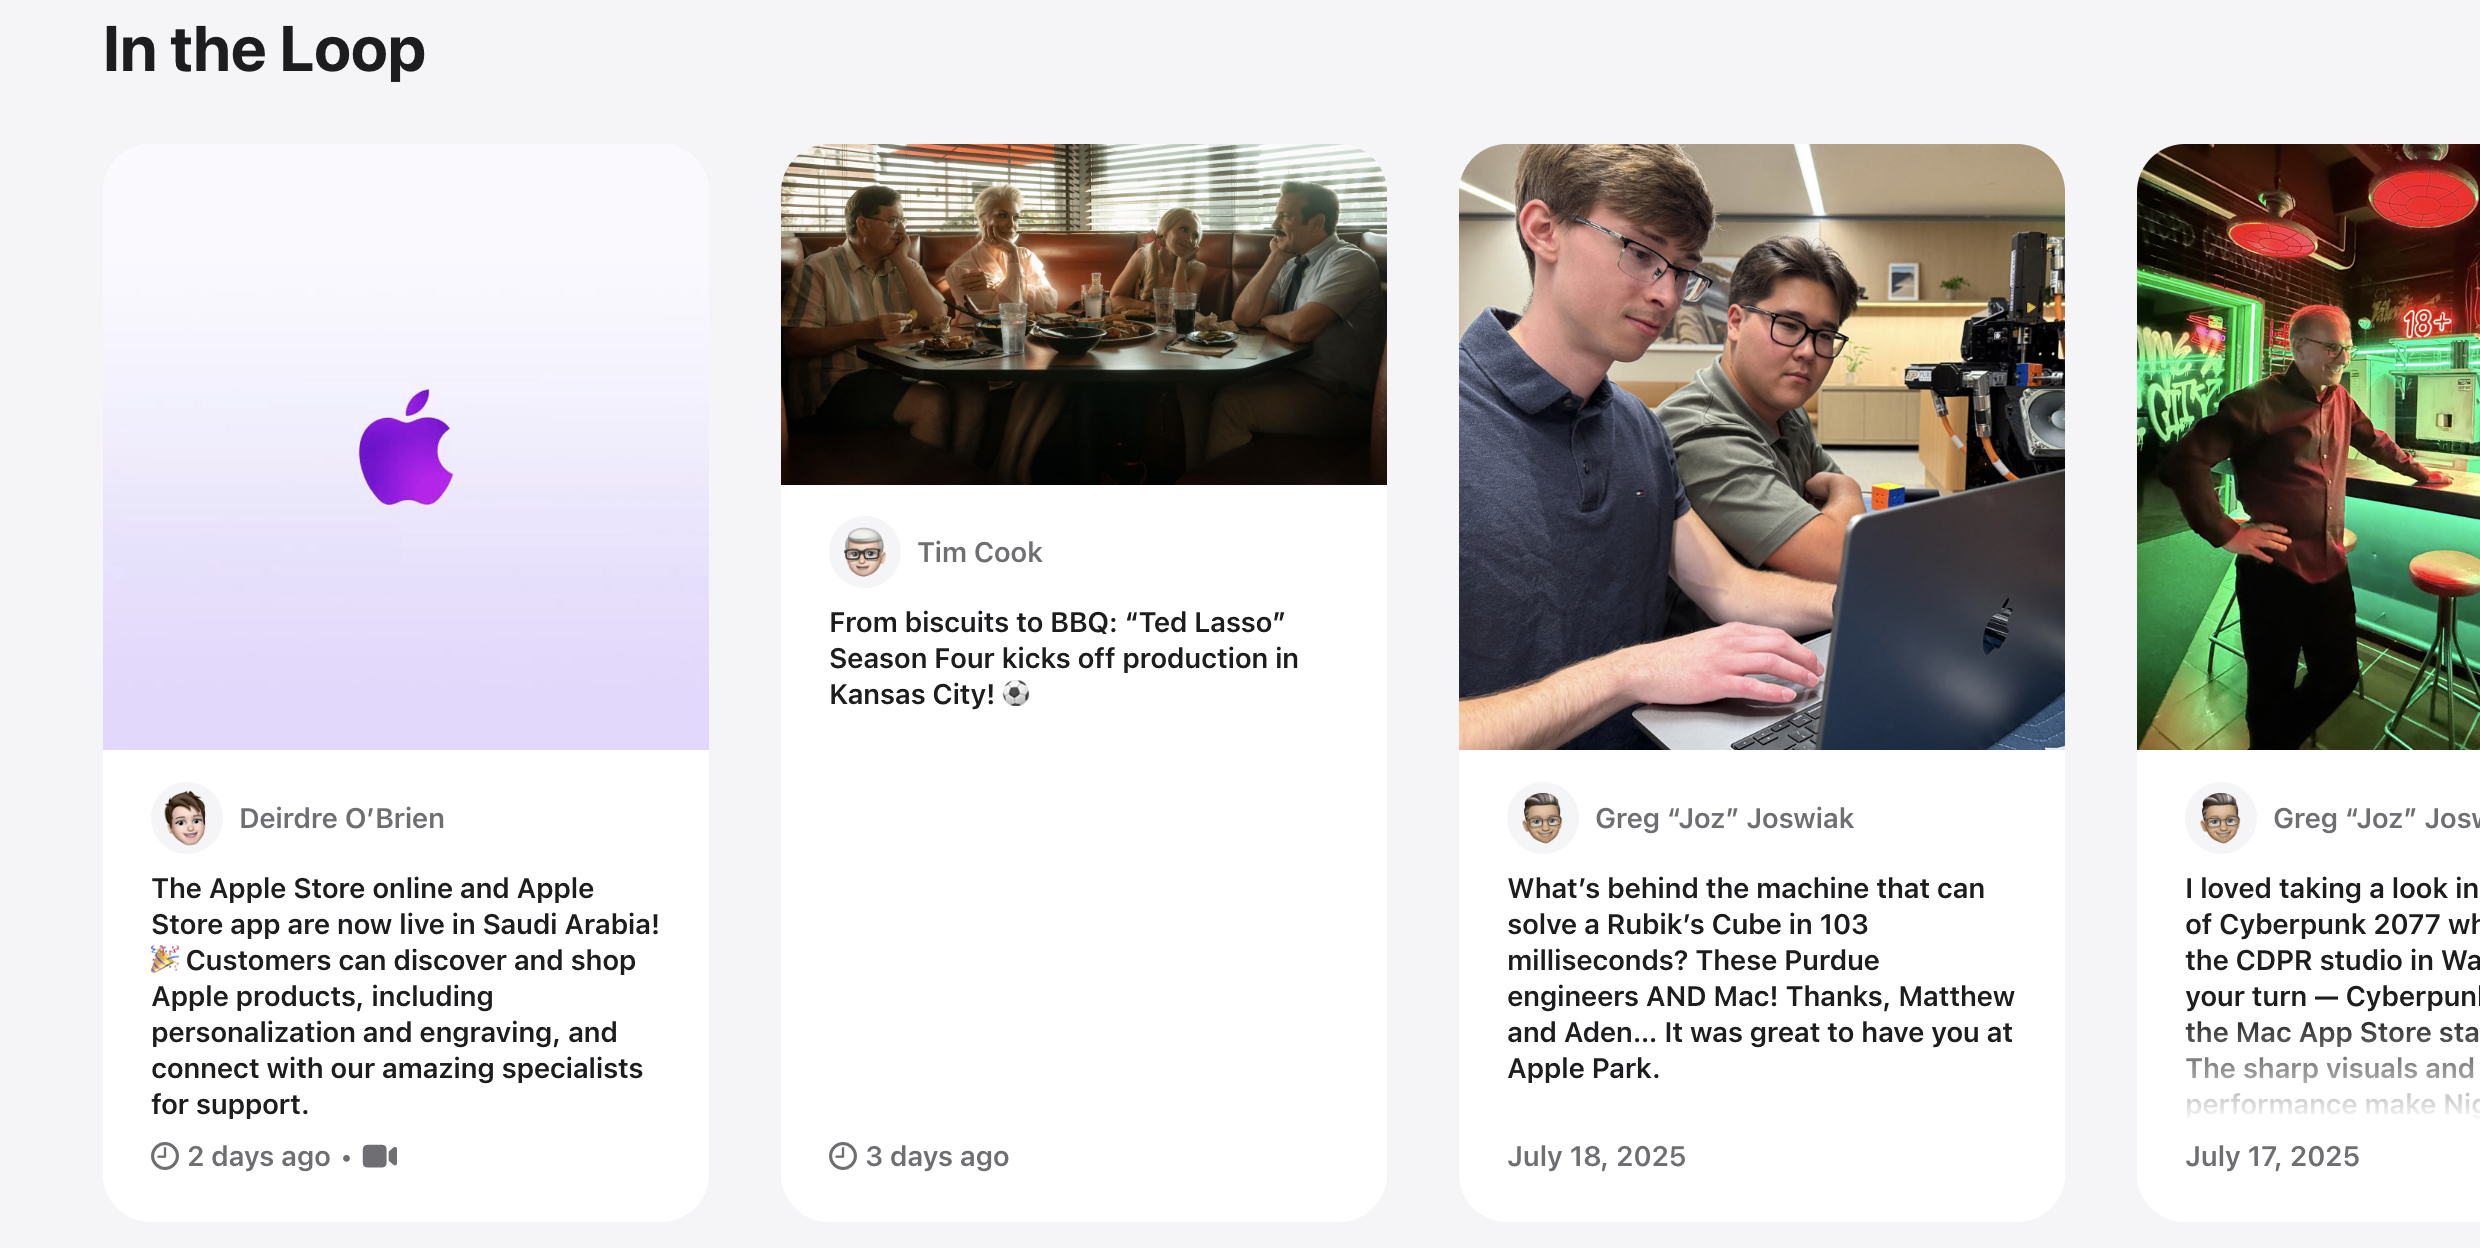Image resolution: width=2480 pixels, height=1248 pixels.
Task: Click Joz's avatar on the Rubik's Cube post
Action: click(x=1543, y=818)
